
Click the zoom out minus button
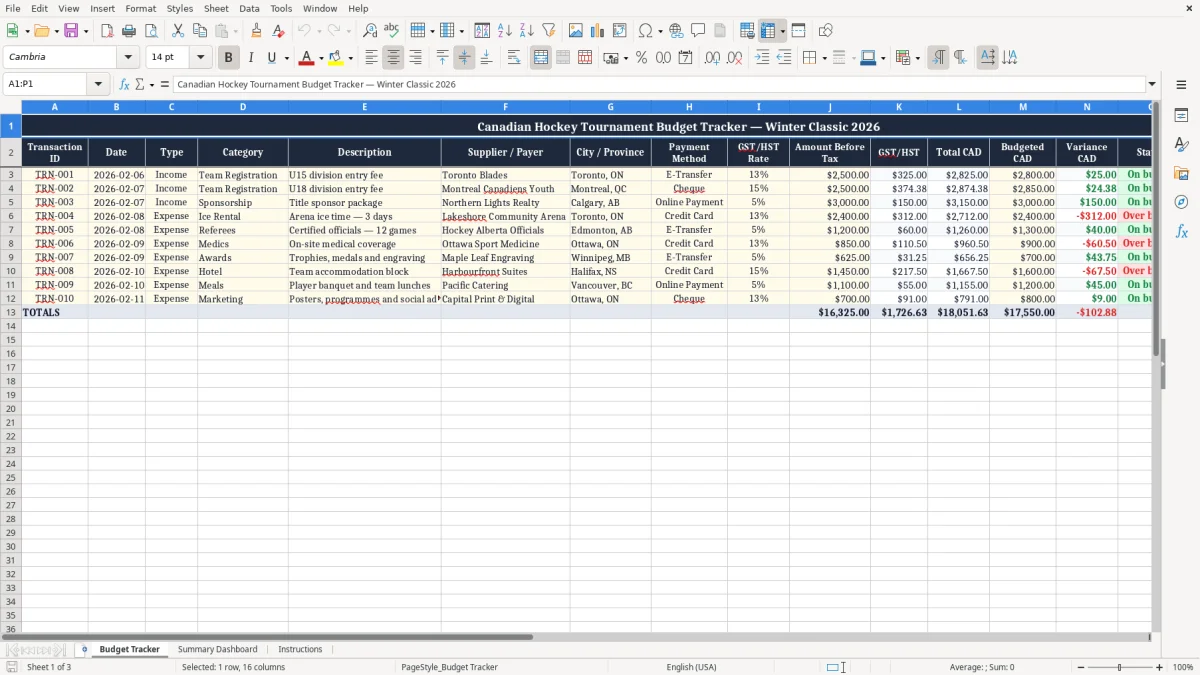[1080, 667]
